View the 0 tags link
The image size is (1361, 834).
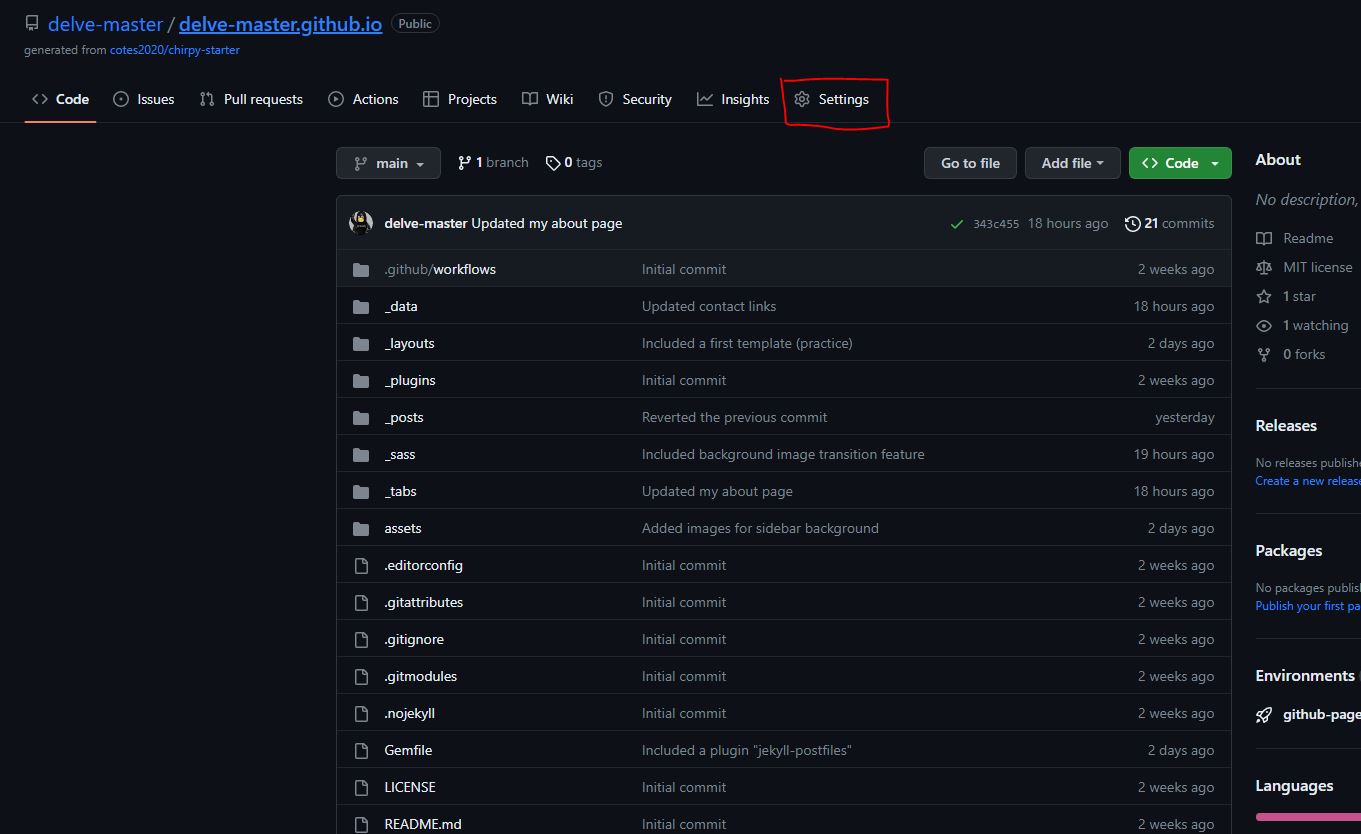574,162
